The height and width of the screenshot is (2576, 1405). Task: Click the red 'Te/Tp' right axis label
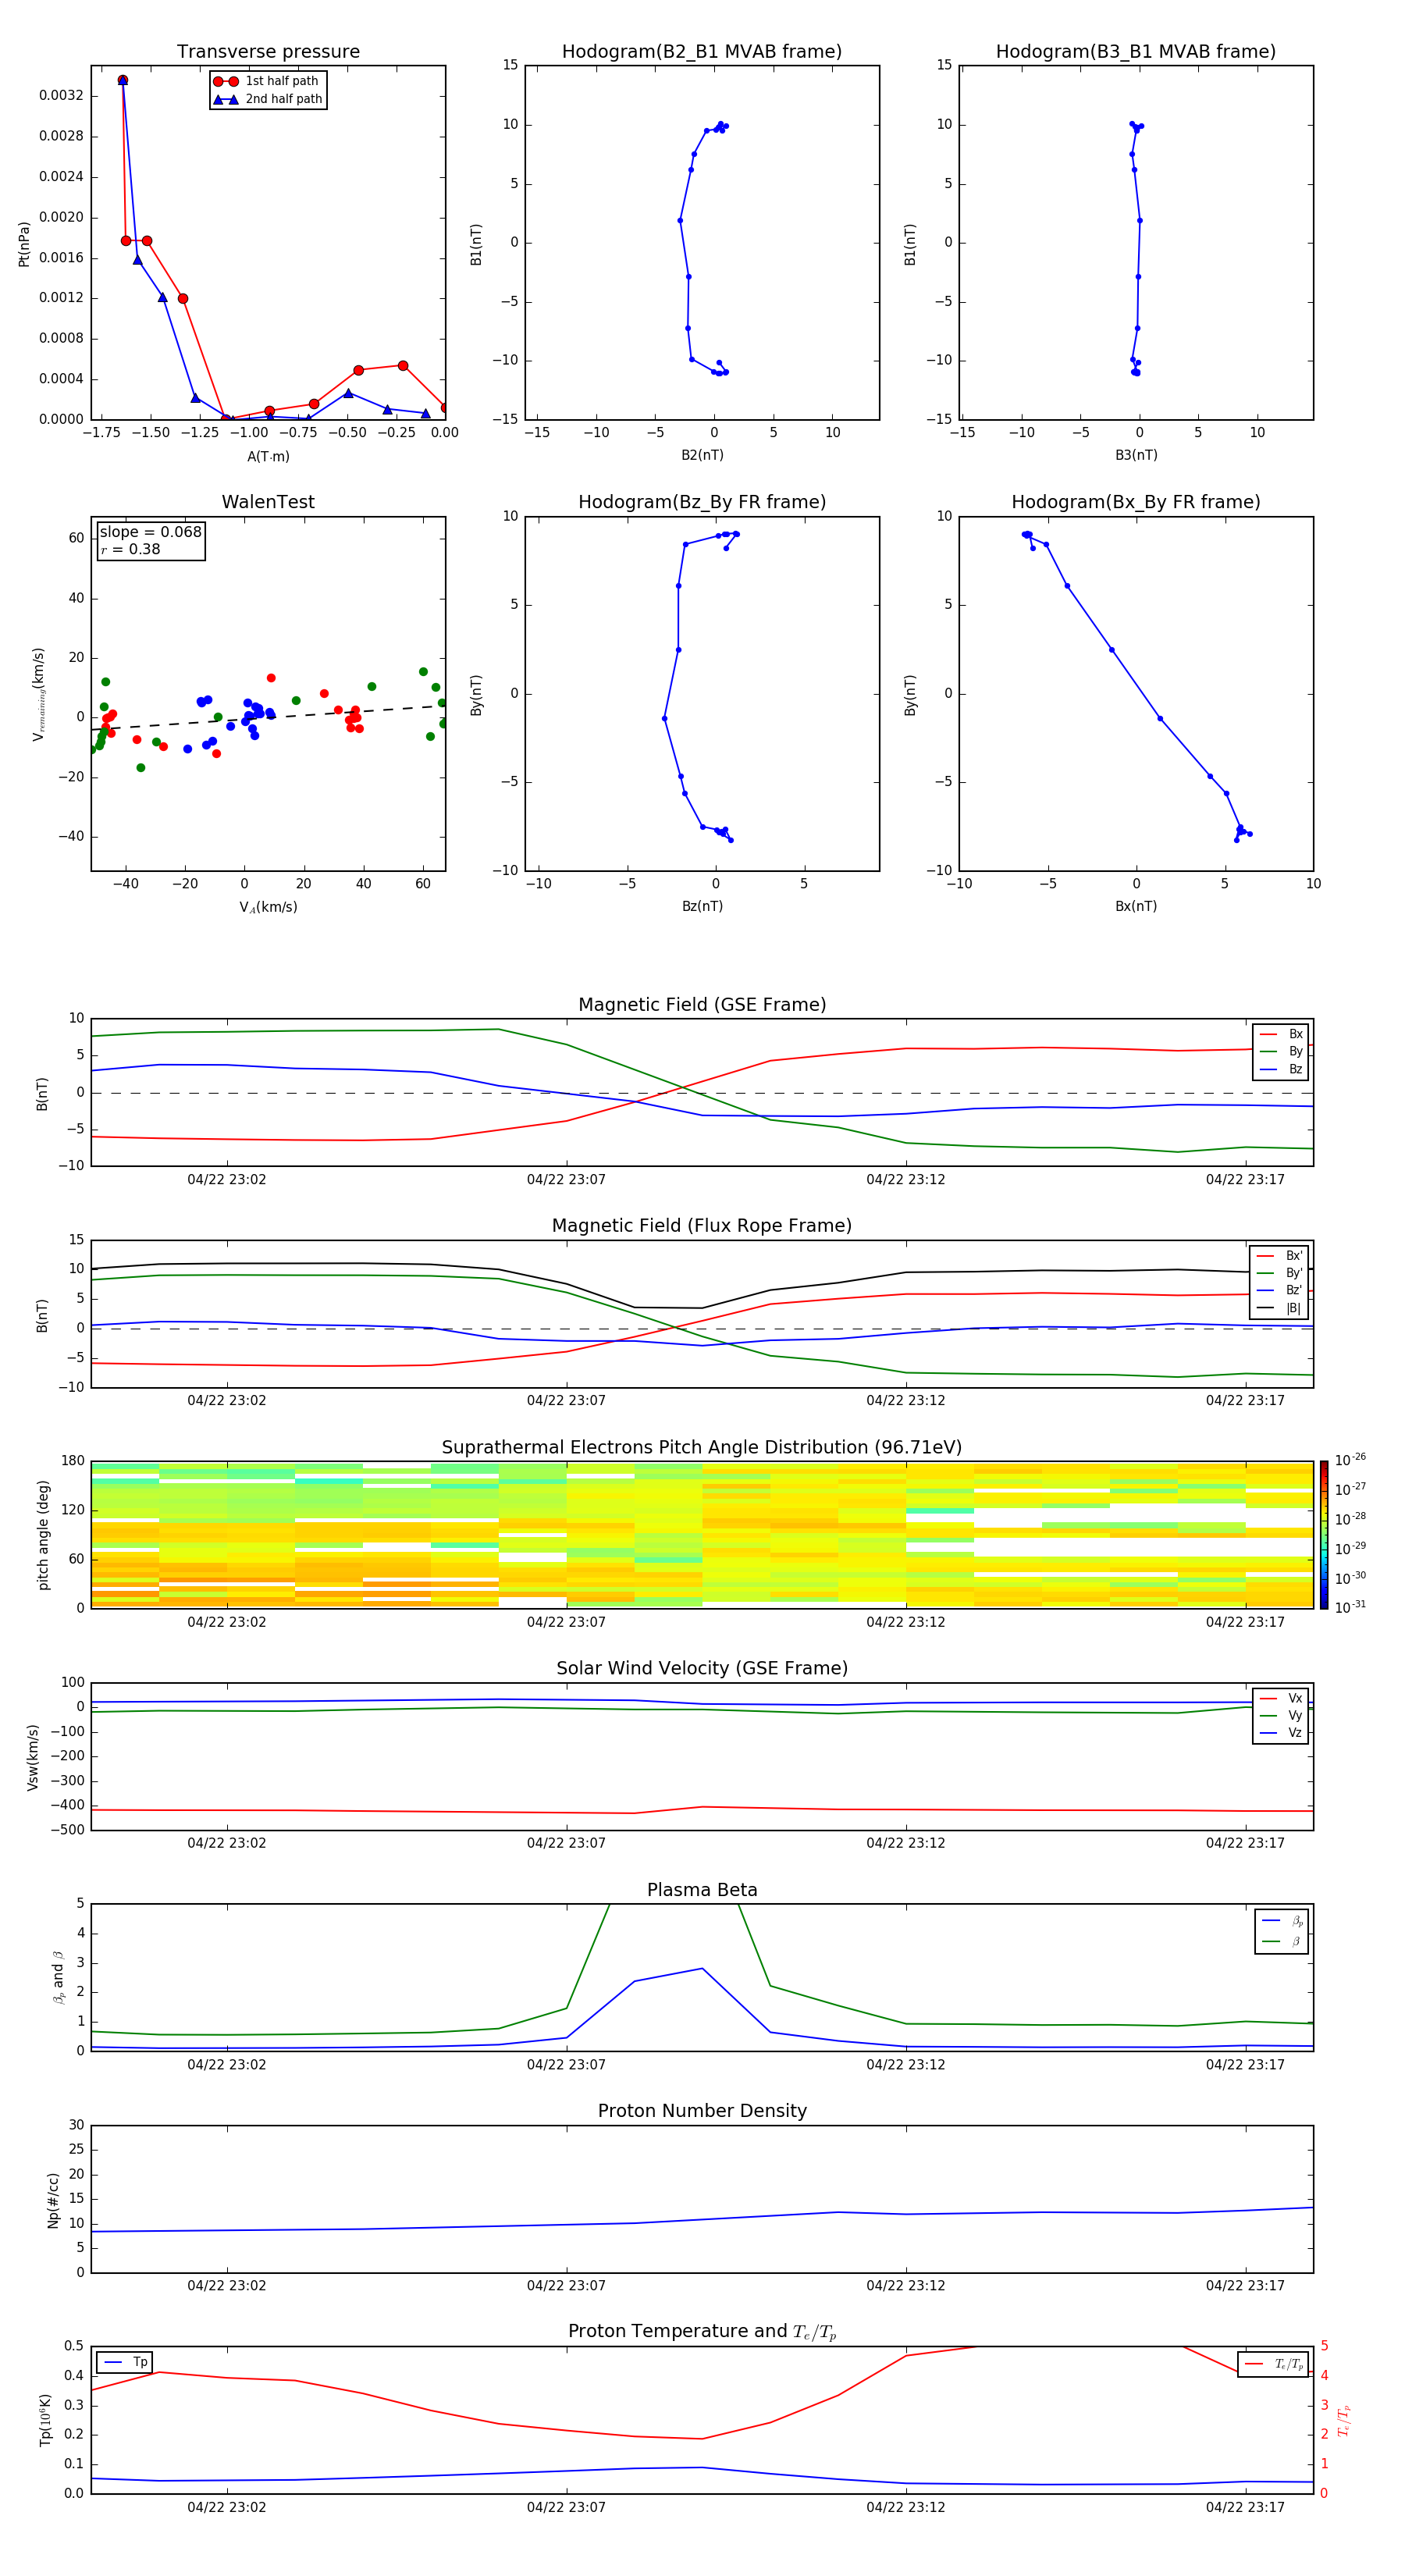pyautogui.click(x=1344, y=2420)
